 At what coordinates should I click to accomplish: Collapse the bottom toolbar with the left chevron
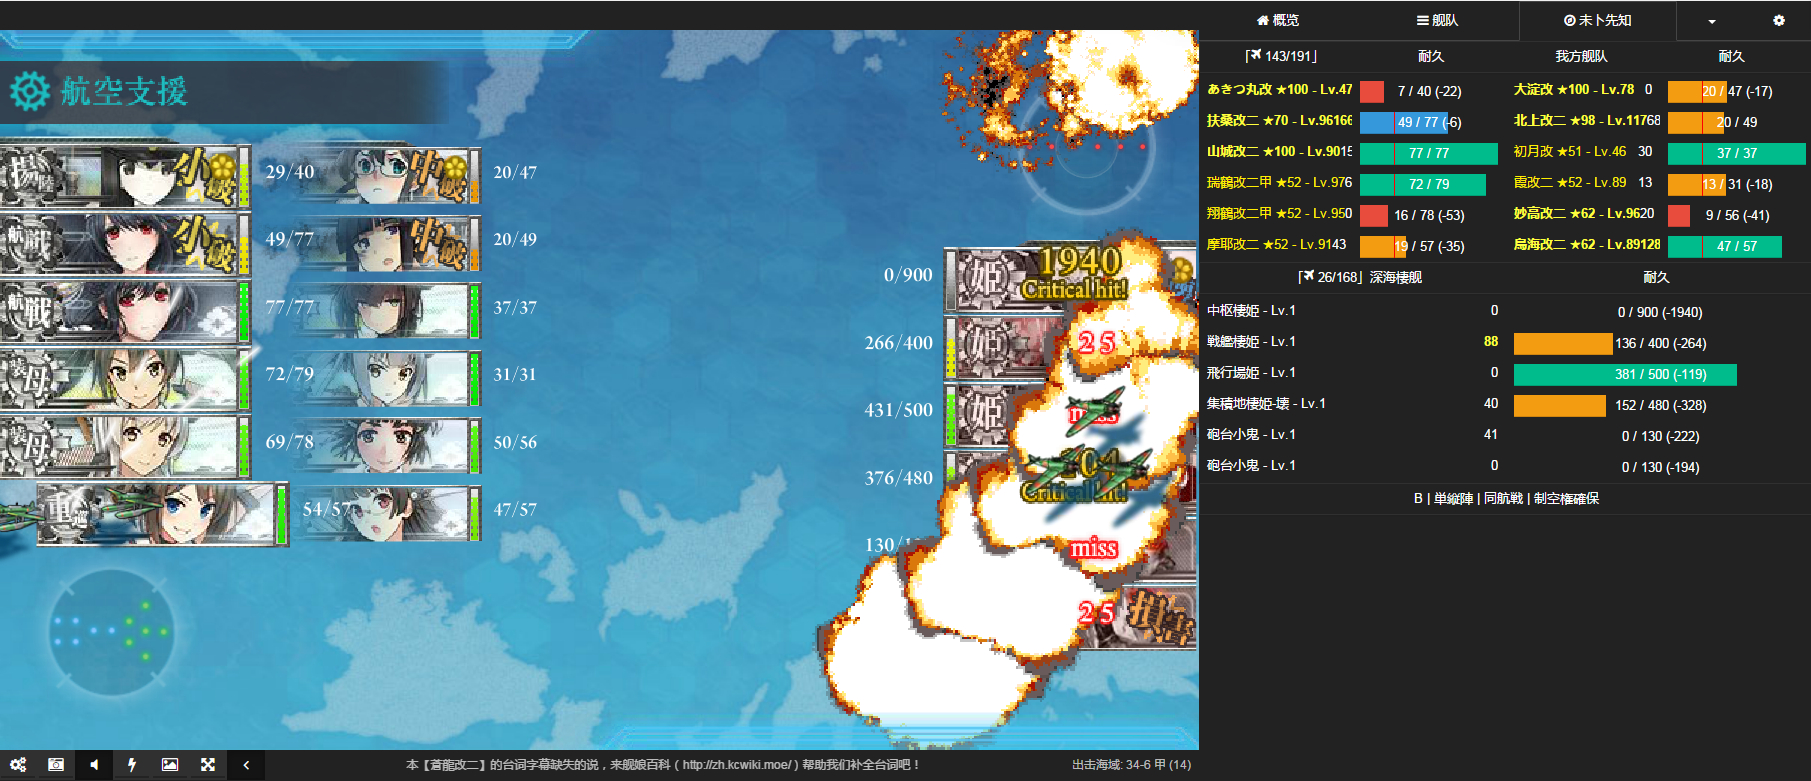[x=246, y=765]
